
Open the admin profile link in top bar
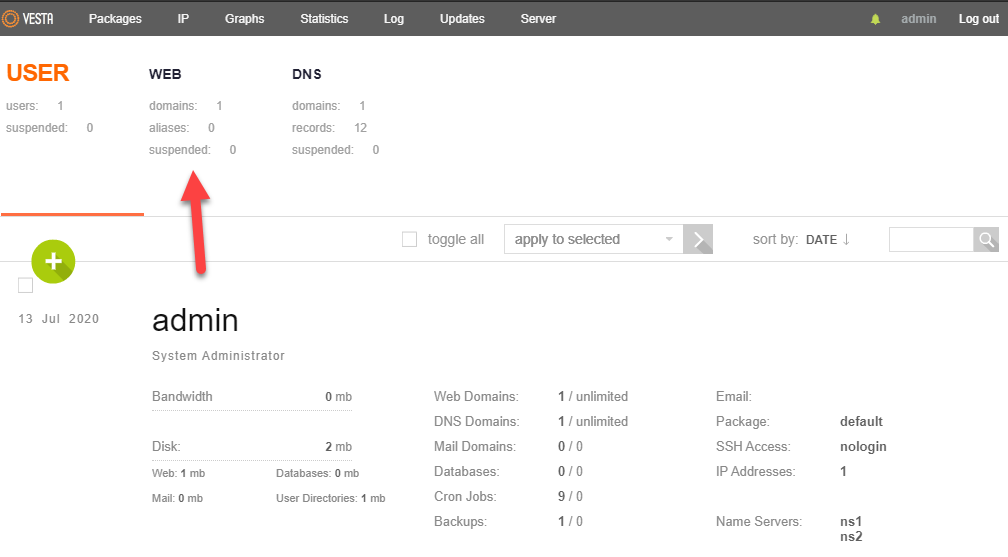918,19
